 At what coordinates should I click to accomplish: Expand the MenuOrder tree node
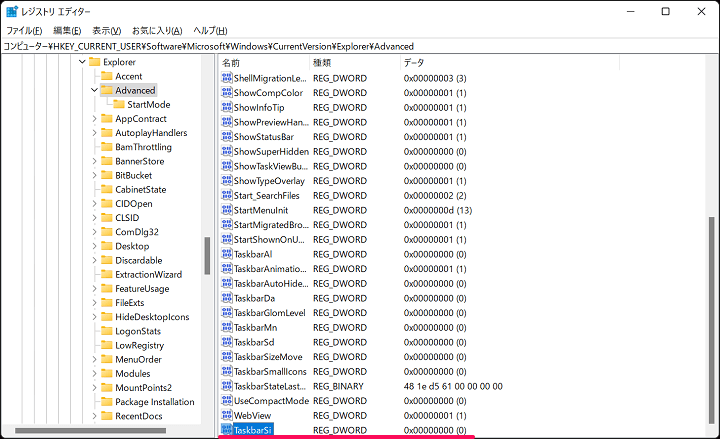pos(94,359)
